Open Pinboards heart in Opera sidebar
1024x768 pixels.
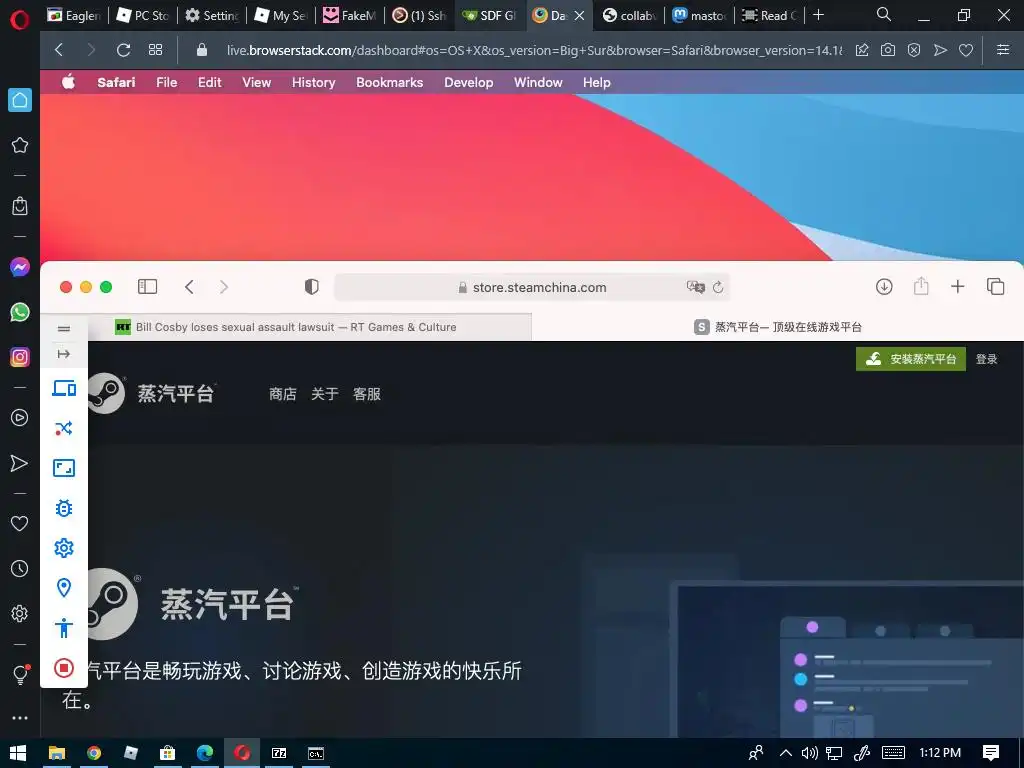[x=20, y=523]
